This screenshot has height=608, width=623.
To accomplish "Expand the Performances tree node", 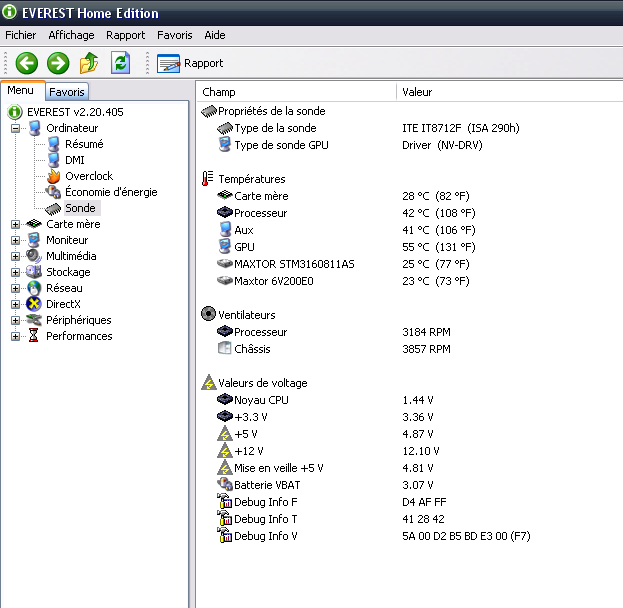I will pyautogui.click(x=15, y=337).
